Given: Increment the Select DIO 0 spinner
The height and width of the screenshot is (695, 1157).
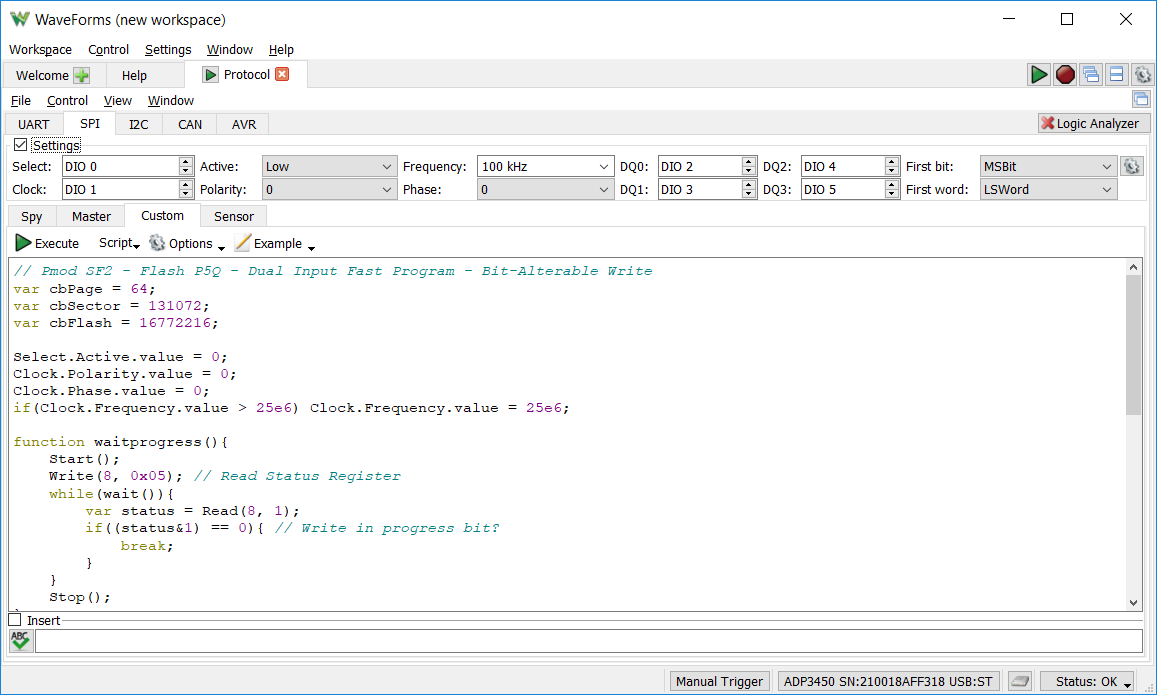Looking at the screenshot, I should 186,162.
